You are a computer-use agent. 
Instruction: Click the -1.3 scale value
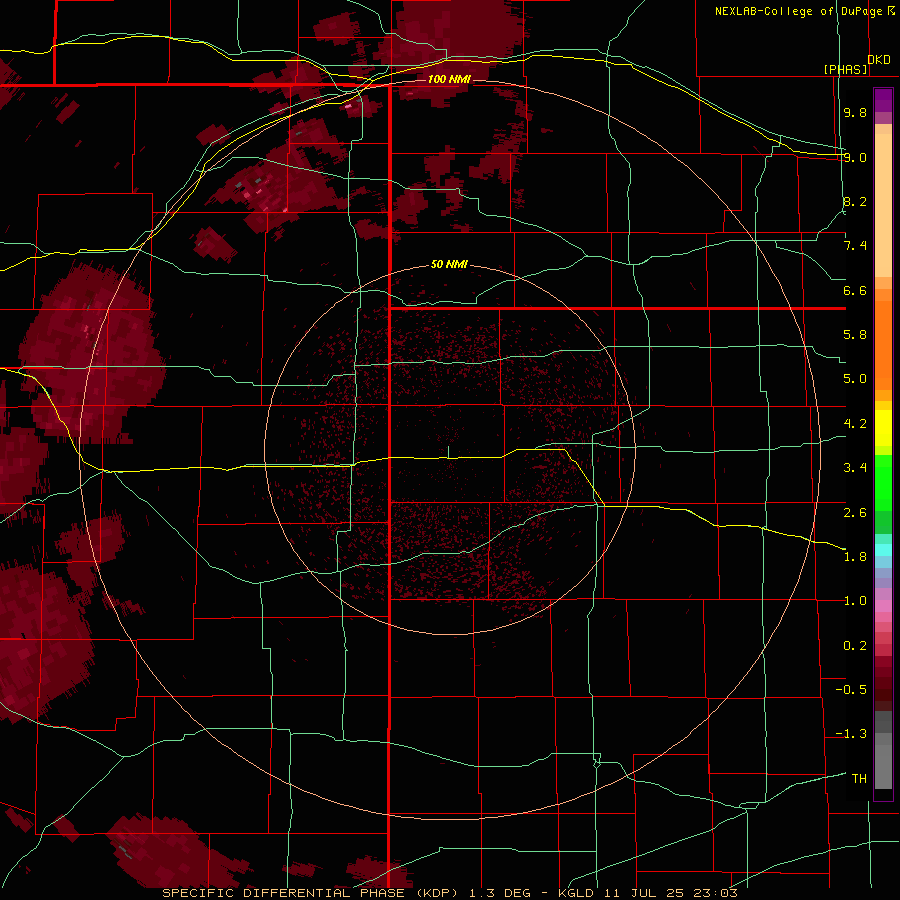[851, 734]
